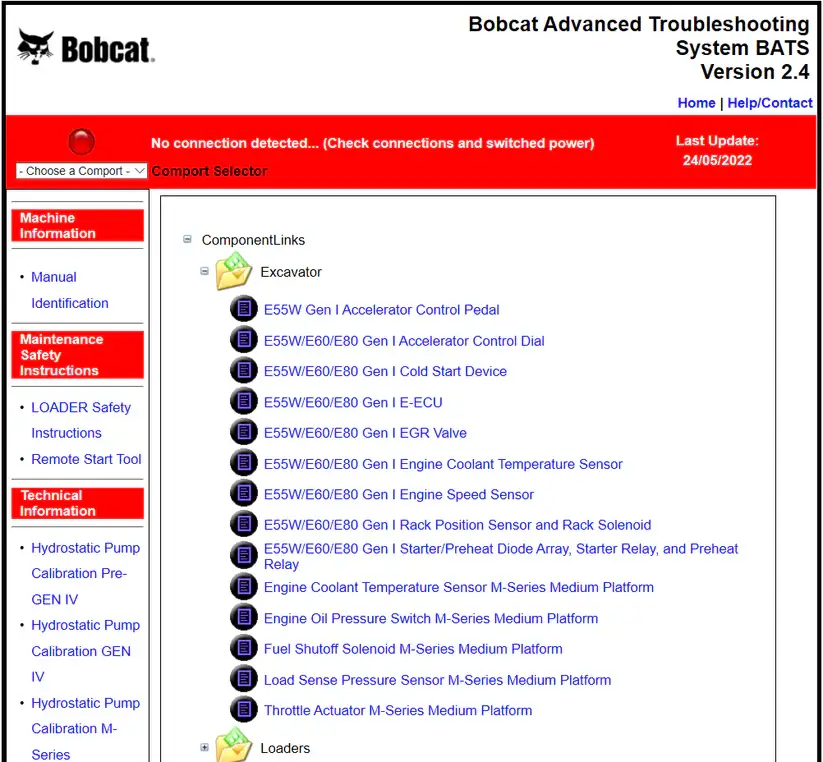Click the red connection status indicator
823x762 pixels.
(x=81, y=142)
